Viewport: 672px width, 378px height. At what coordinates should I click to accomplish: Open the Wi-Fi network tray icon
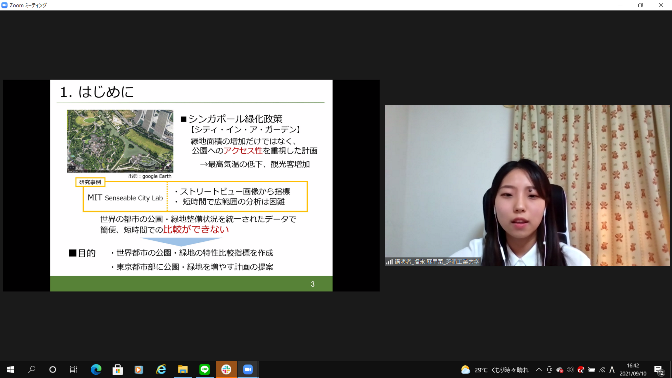coord(602,369)
